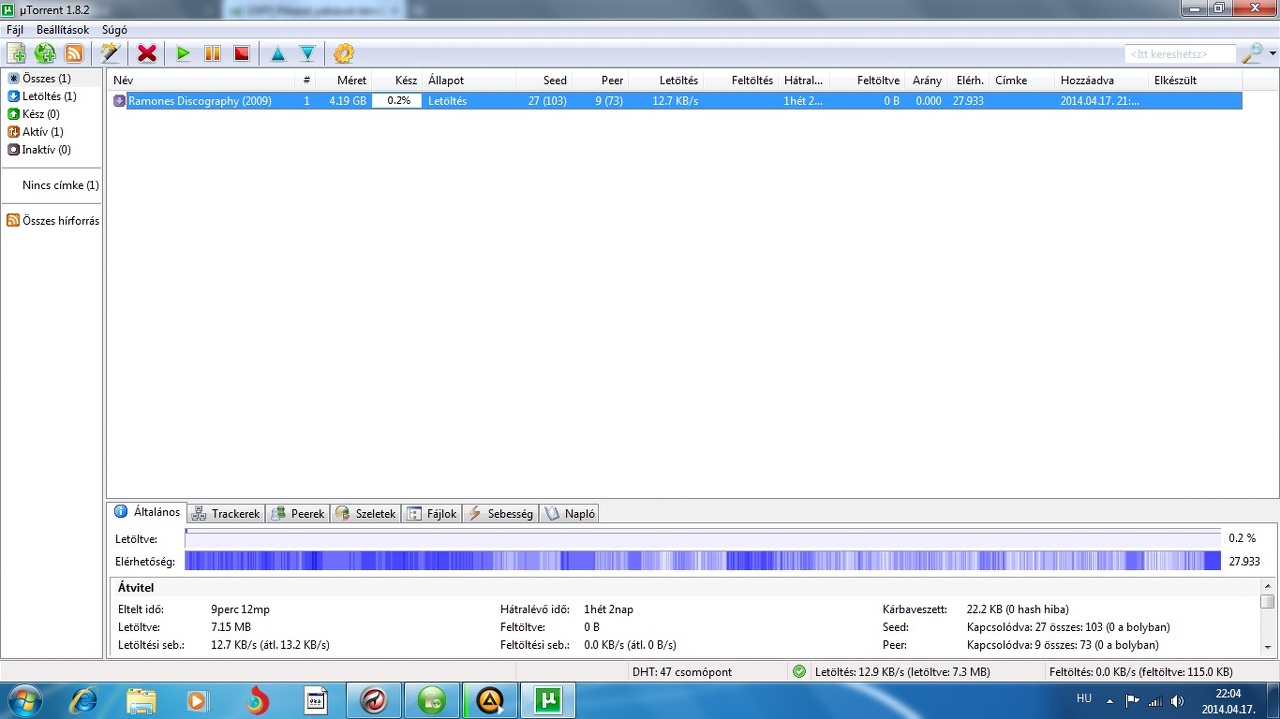Click the Letöltés 12.9 KB/s status entry
The width and height of the screenshot is (1280, 719).
[x=902, y=672]
